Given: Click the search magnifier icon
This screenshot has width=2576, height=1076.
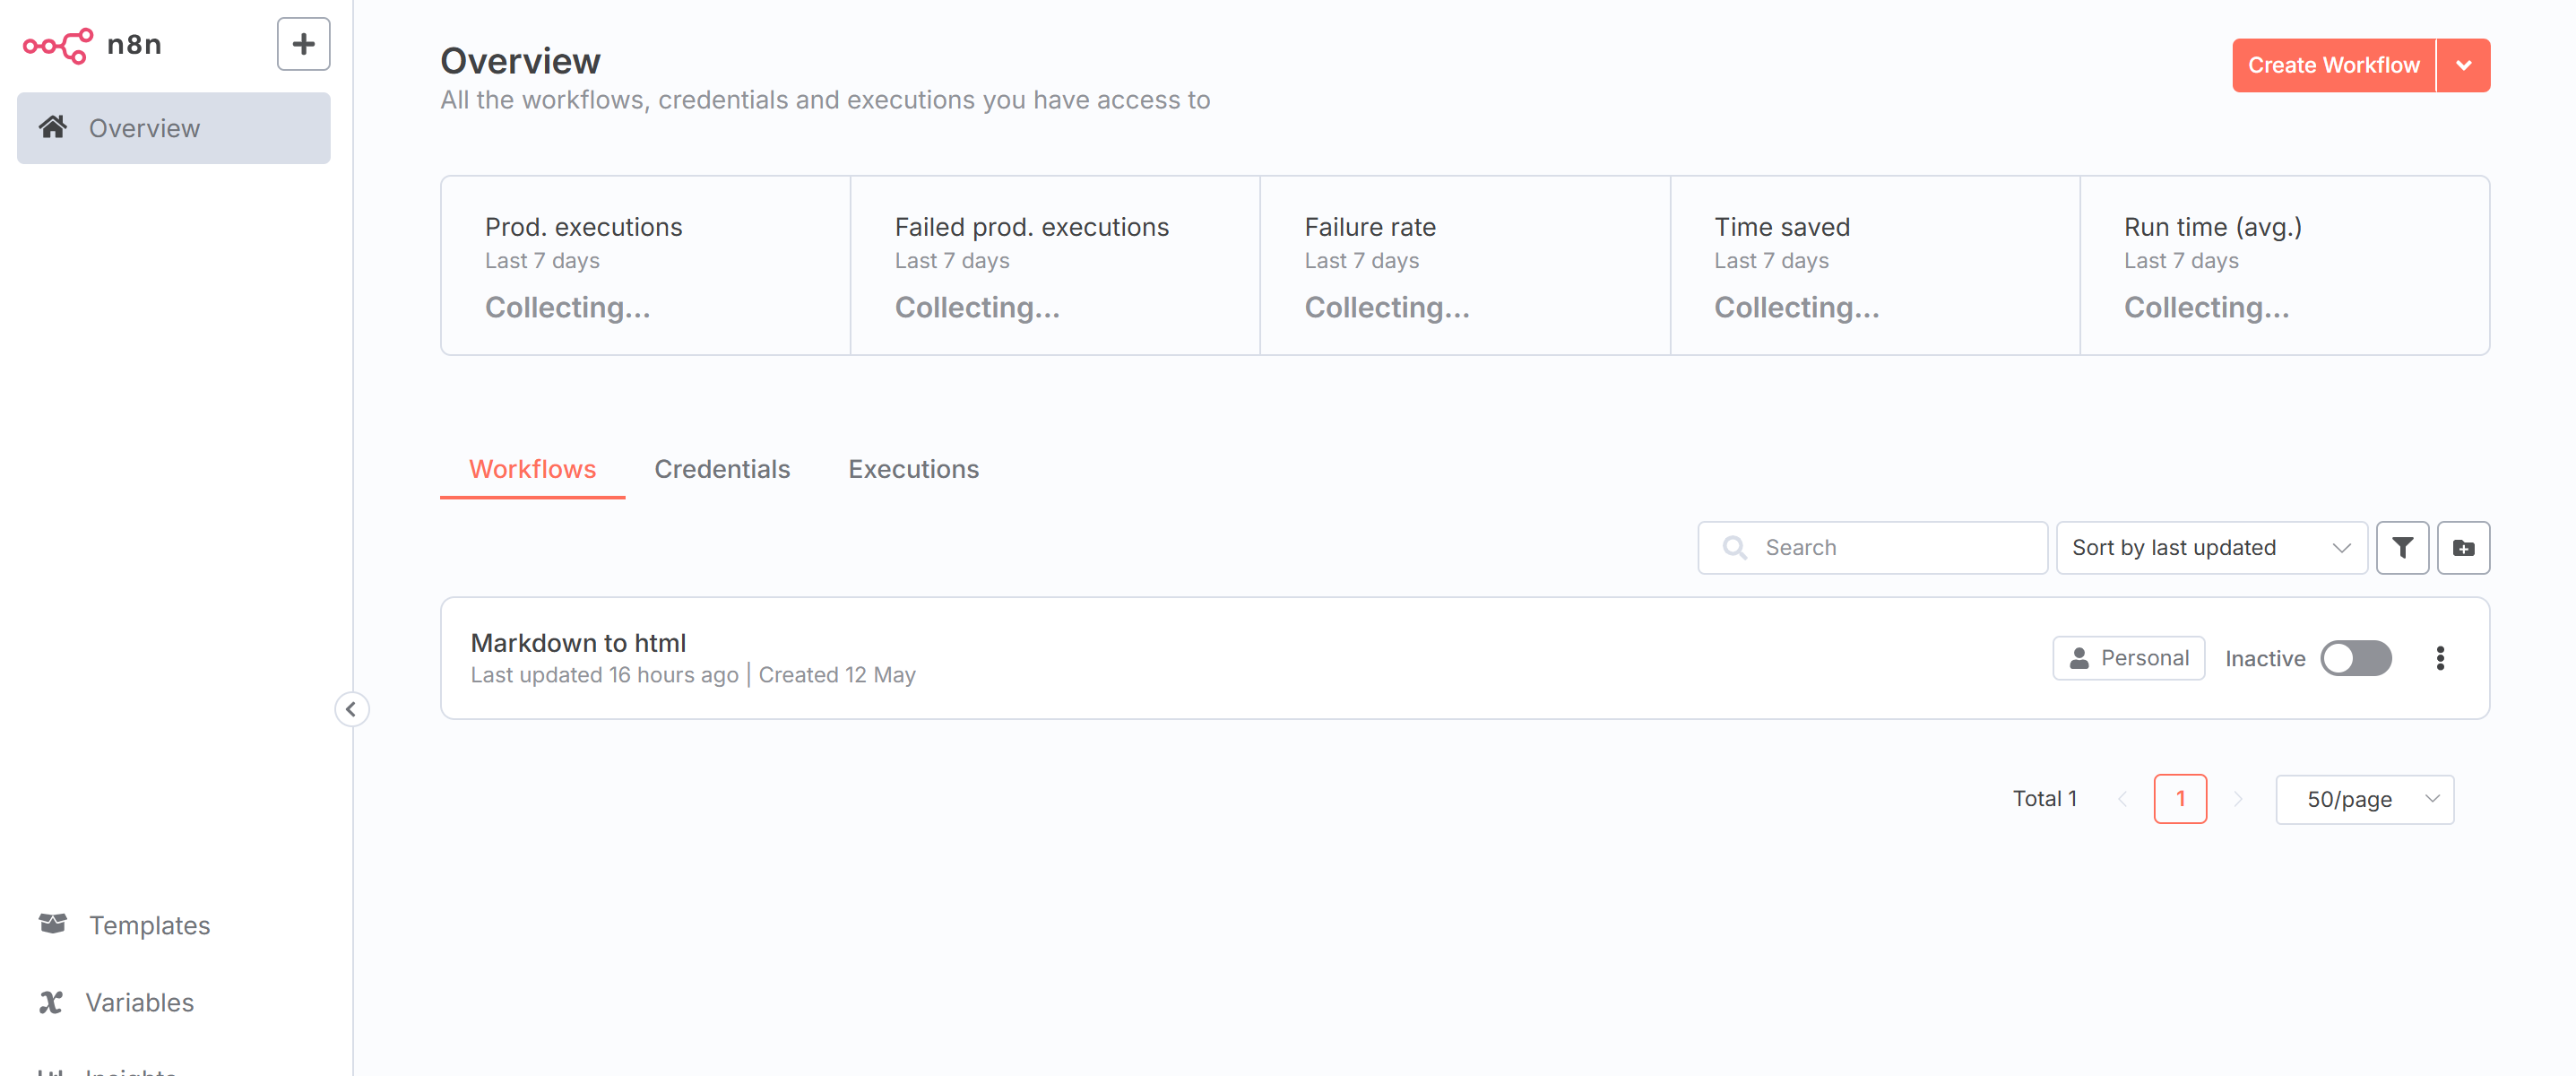Looking at the screenshot, I should [x=1735, y=547].
